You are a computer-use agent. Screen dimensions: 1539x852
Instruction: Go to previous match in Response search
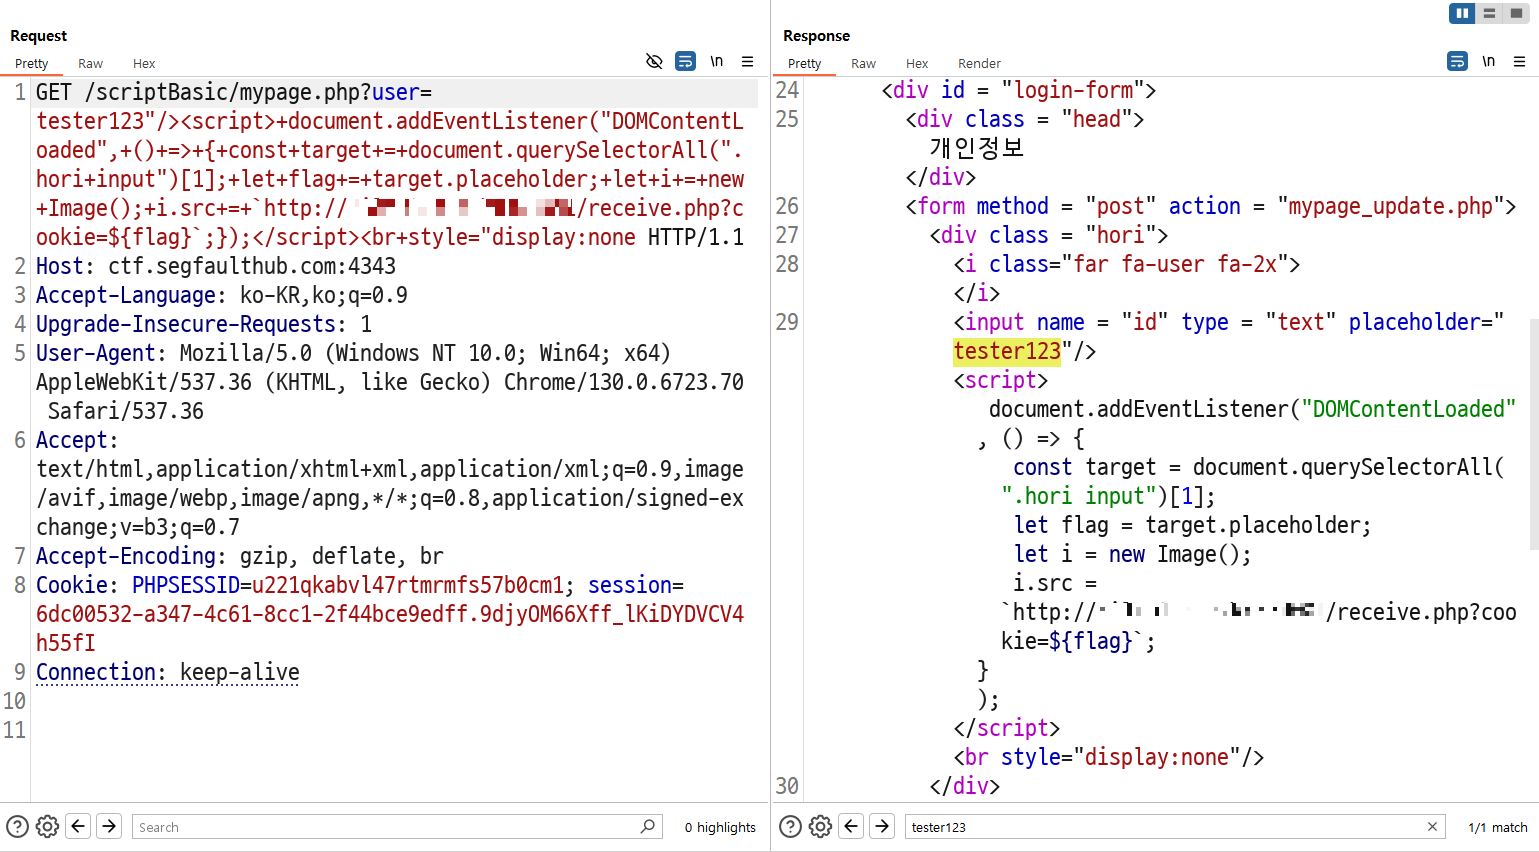coord(851,826)
